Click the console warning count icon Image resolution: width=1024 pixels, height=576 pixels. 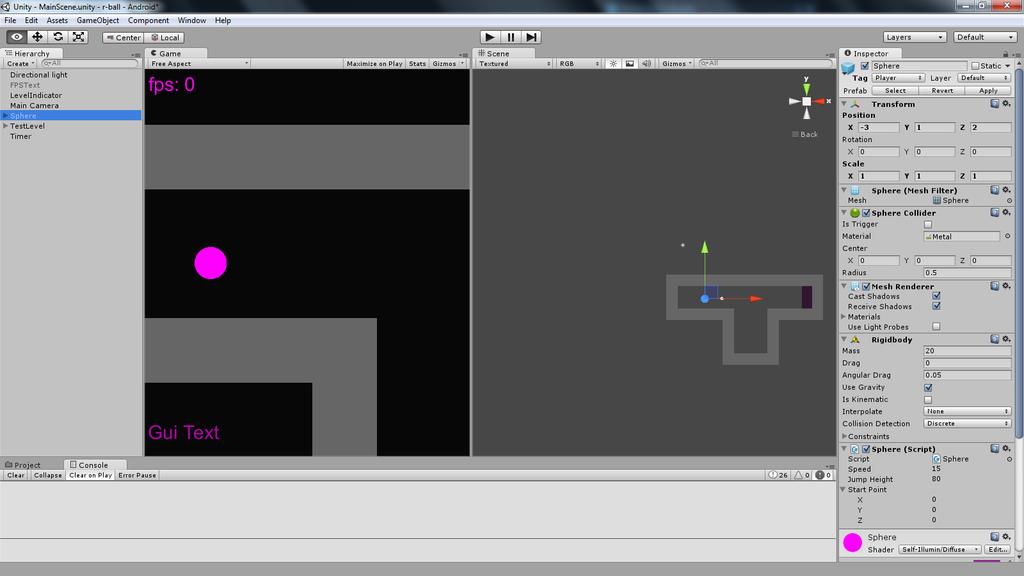(x=802, y=475)
